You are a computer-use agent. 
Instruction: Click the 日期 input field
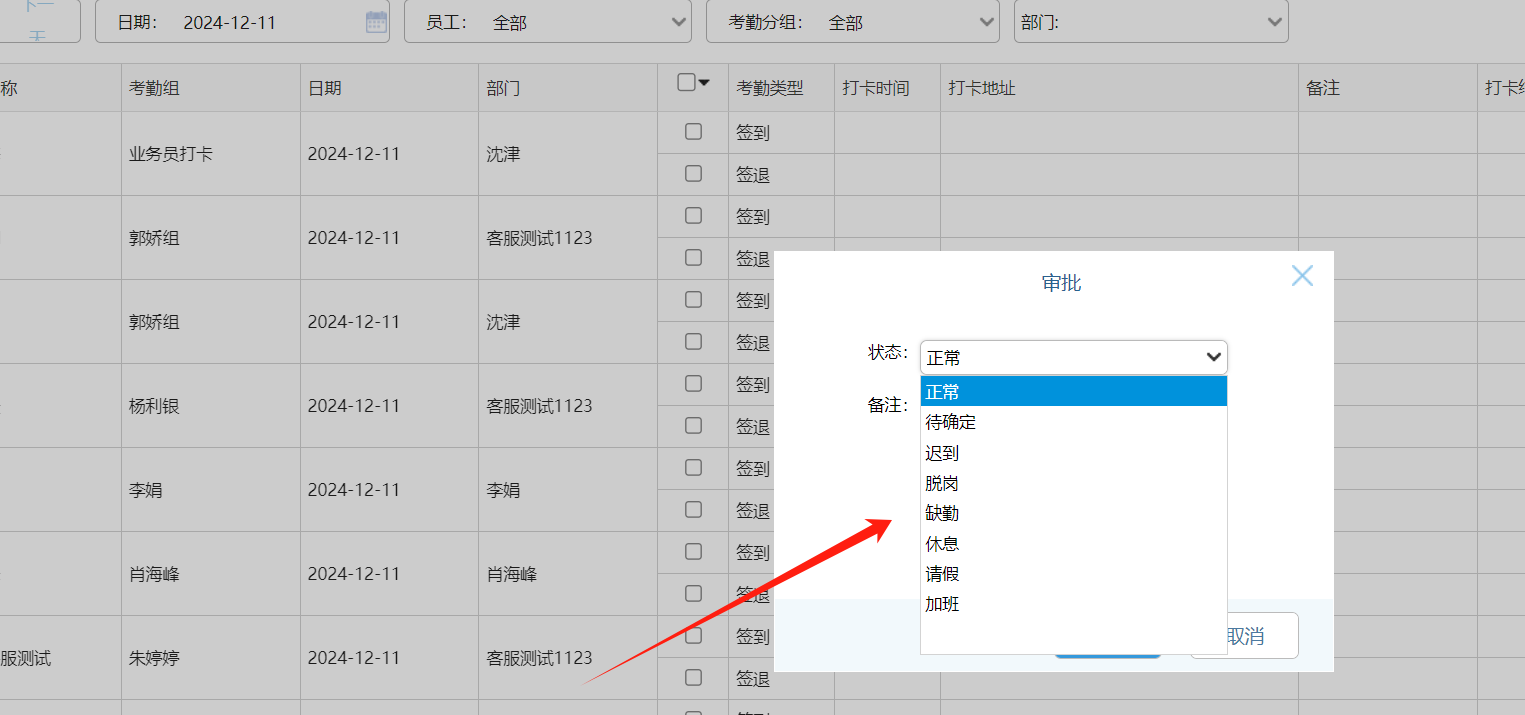click(x=265, y=22)
